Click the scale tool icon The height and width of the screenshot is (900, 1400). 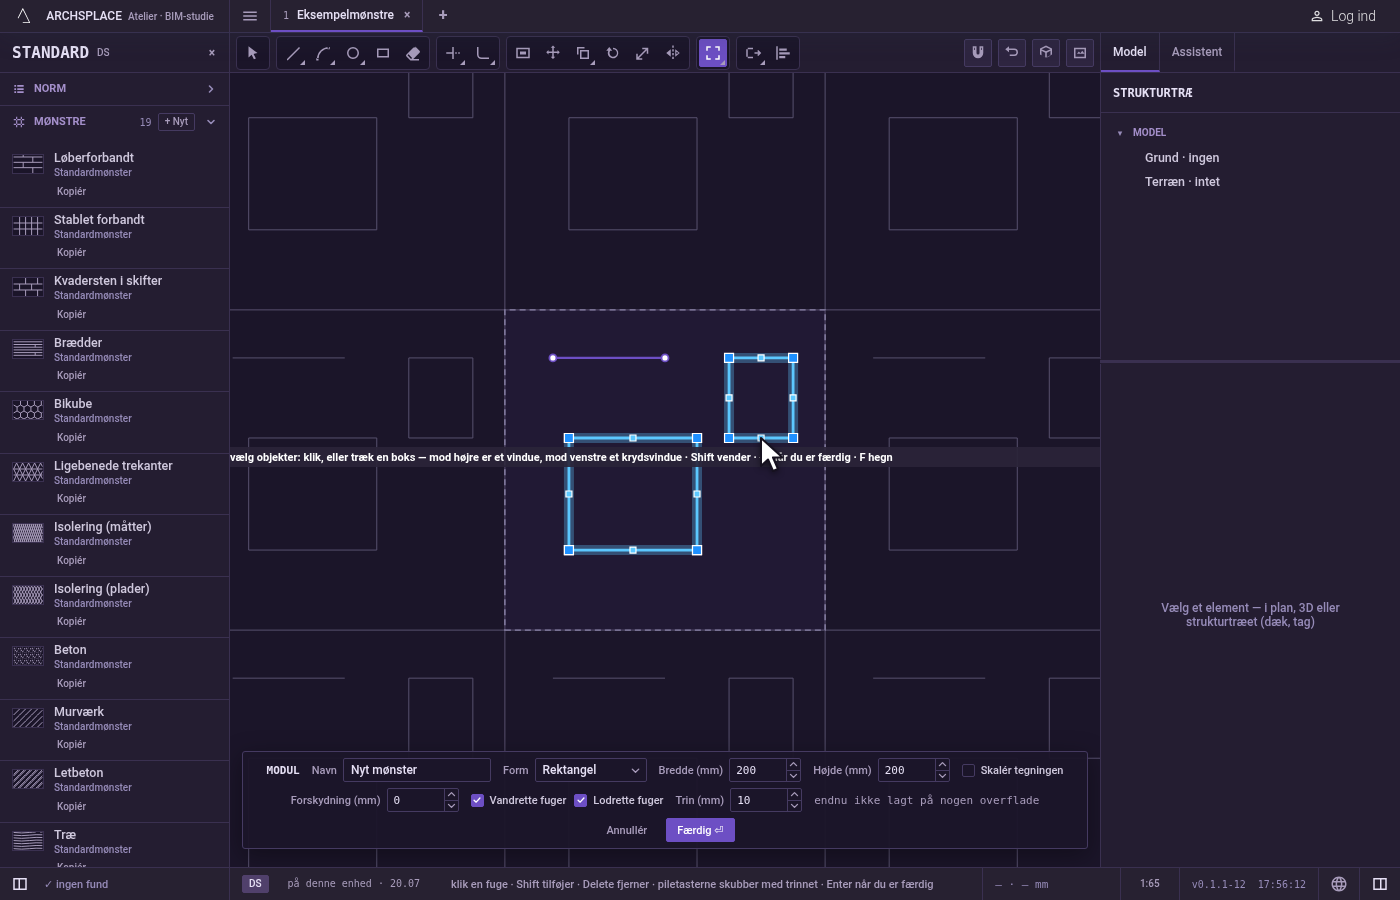(643, 53)
